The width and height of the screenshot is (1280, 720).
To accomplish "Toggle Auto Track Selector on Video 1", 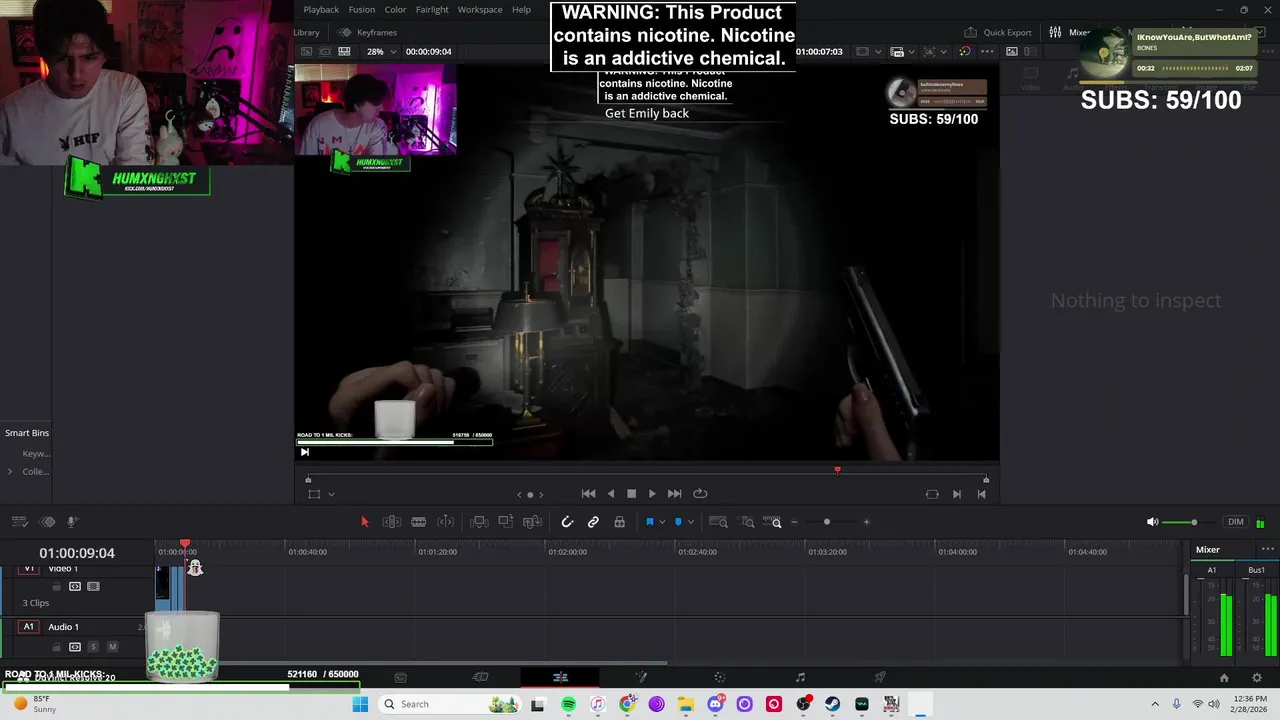I will pos(75,587).
